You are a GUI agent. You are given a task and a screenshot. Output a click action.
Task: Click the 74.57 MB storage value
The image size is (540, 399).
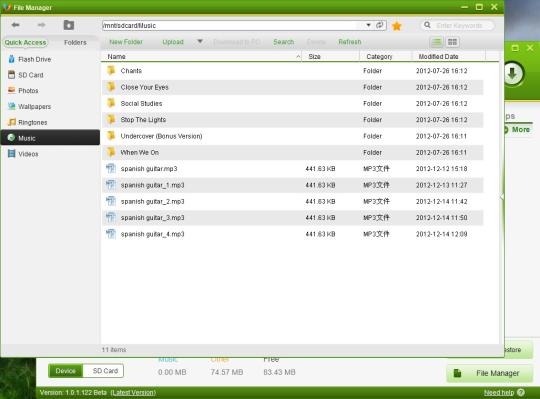point(227,372)
